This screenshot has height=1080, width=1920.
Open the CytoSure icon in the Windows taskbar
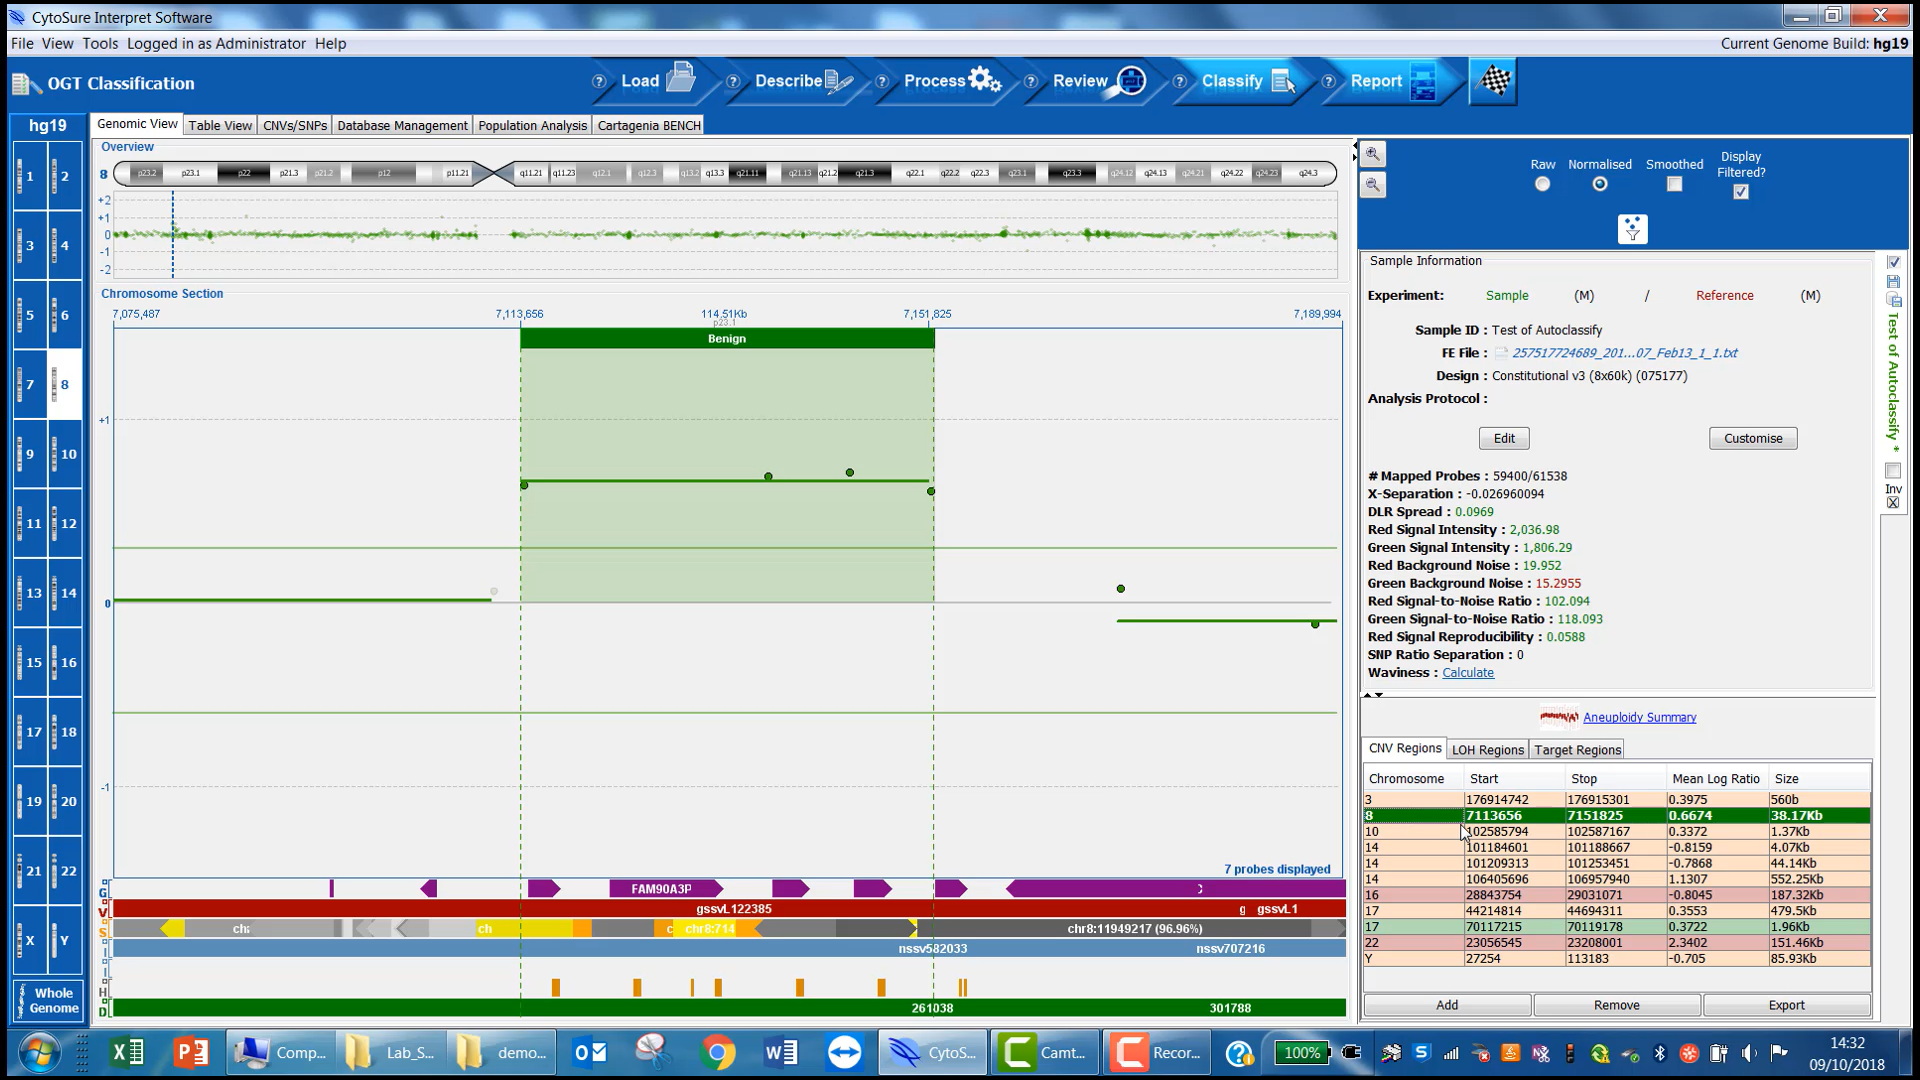pos(932,1052)
